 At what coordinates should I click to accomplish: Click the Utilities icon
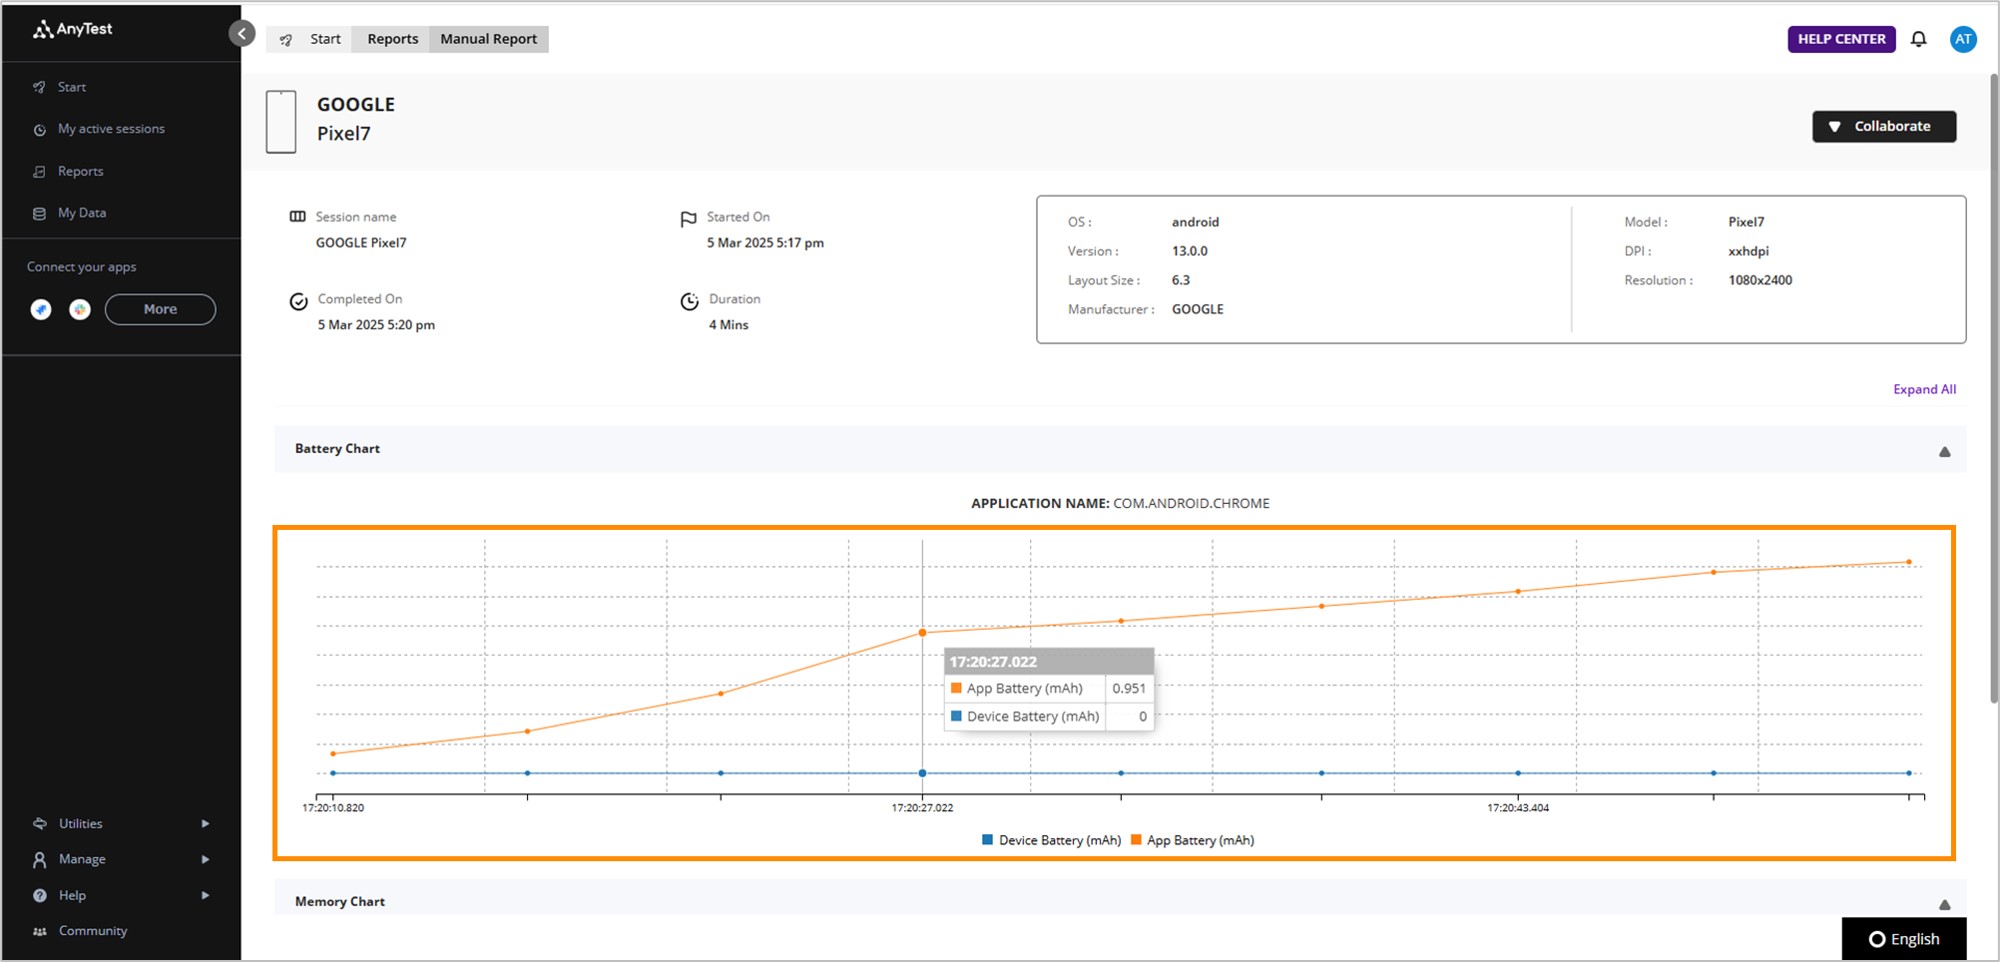point(40,824)
